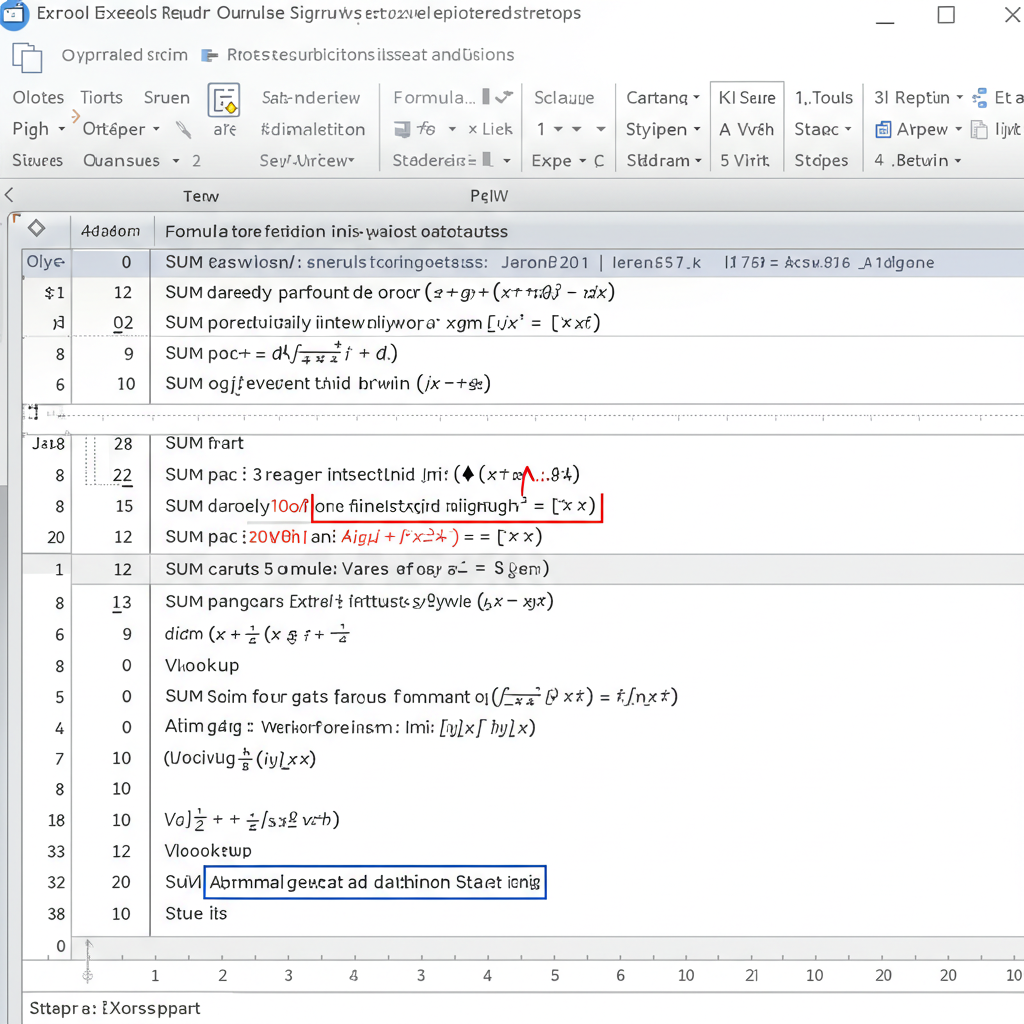Select the Sclauue tab
1024x1024 pixels.
tap(564, 98)
